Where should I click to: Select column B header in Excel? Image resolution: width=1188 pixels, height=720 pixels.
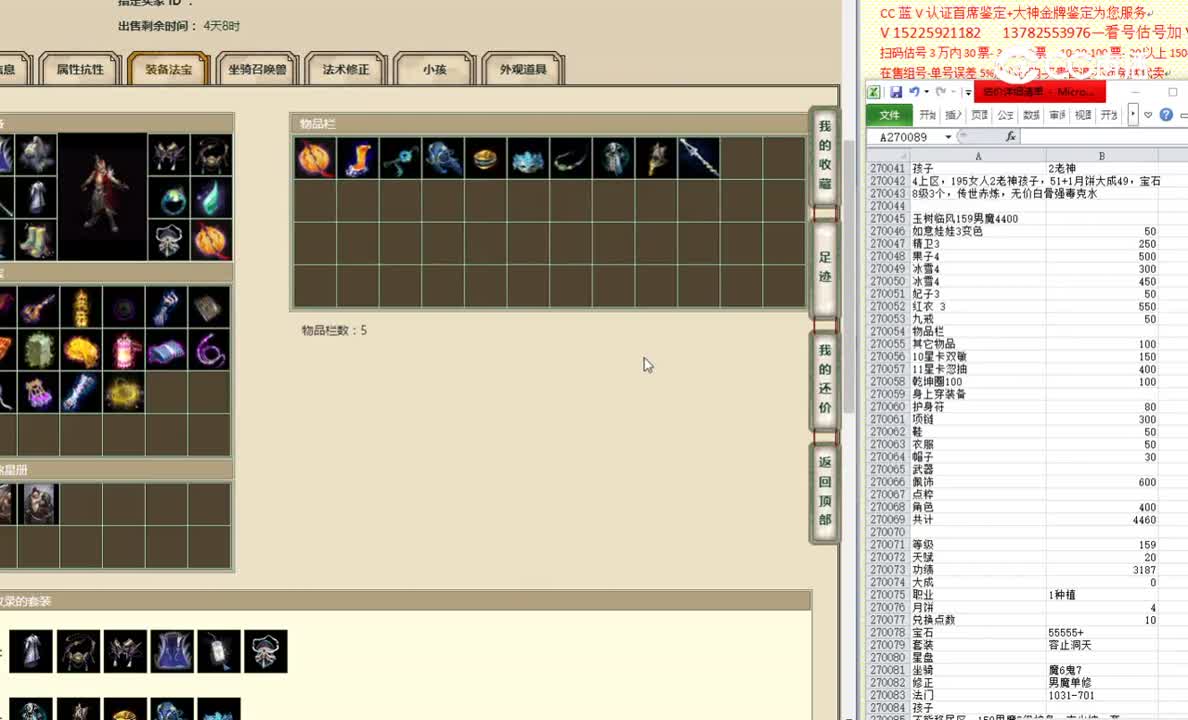[1101, 155]
